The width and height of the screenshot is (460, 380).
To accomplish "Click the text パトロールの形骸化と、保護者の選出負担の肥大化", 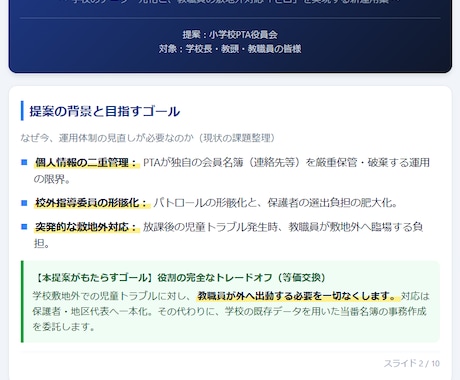I will pyautogui.click(x=272, y=203).
